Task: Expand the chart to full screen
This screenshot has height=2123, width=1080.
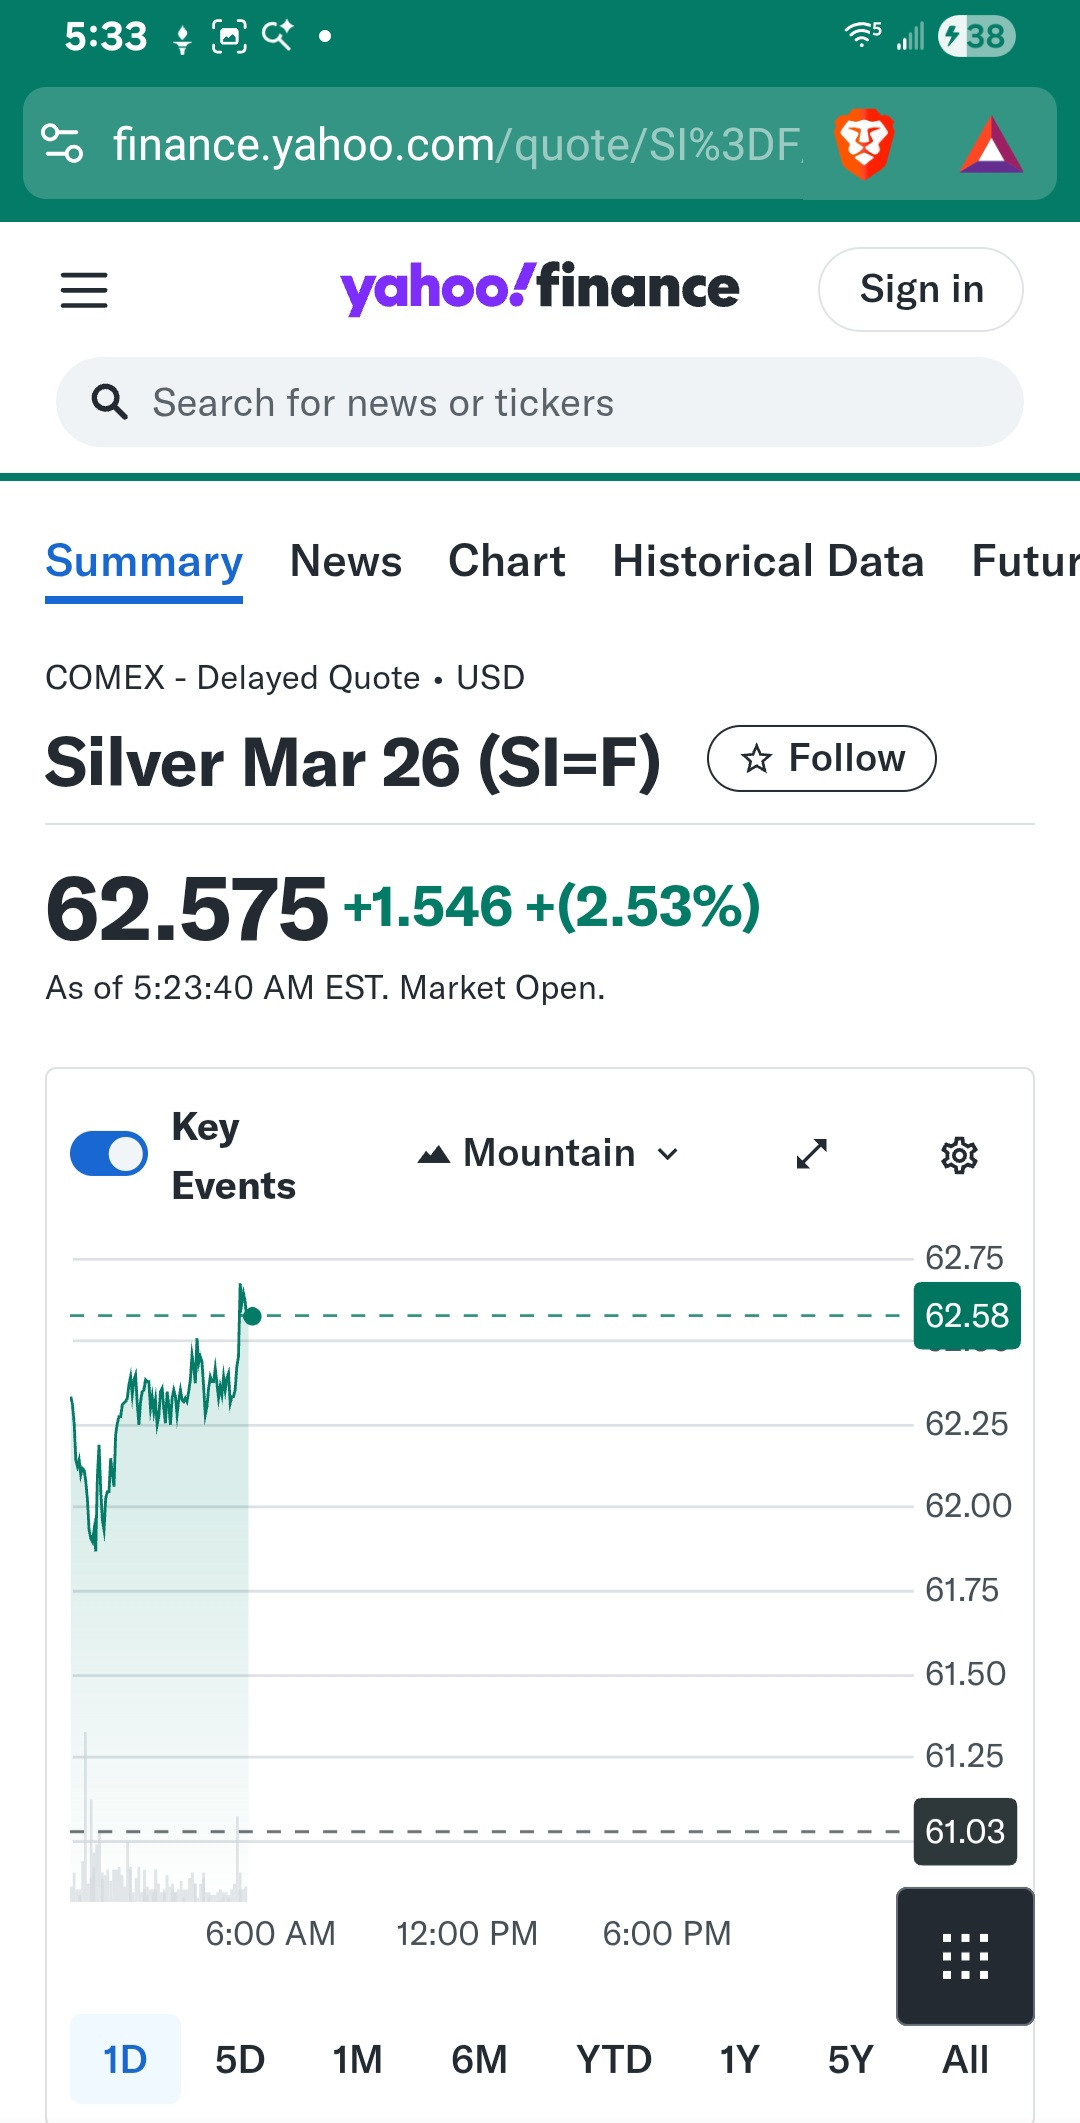Action: (811, 1154)
